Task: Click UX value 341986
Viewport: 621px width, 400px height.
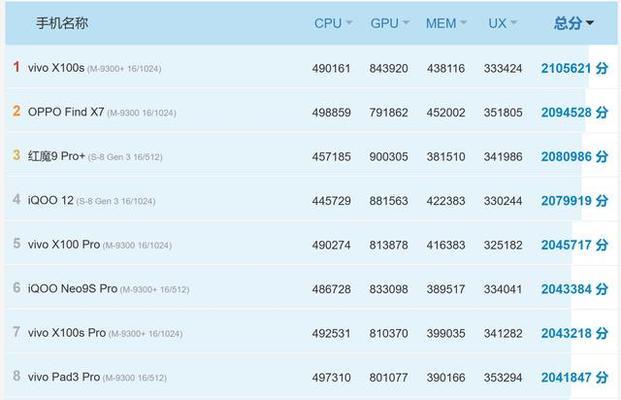Action: [503, 157]
